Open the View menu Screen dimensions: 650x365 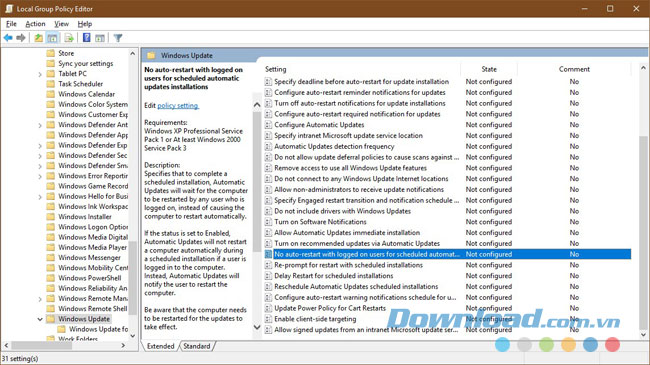coord(61,24)
